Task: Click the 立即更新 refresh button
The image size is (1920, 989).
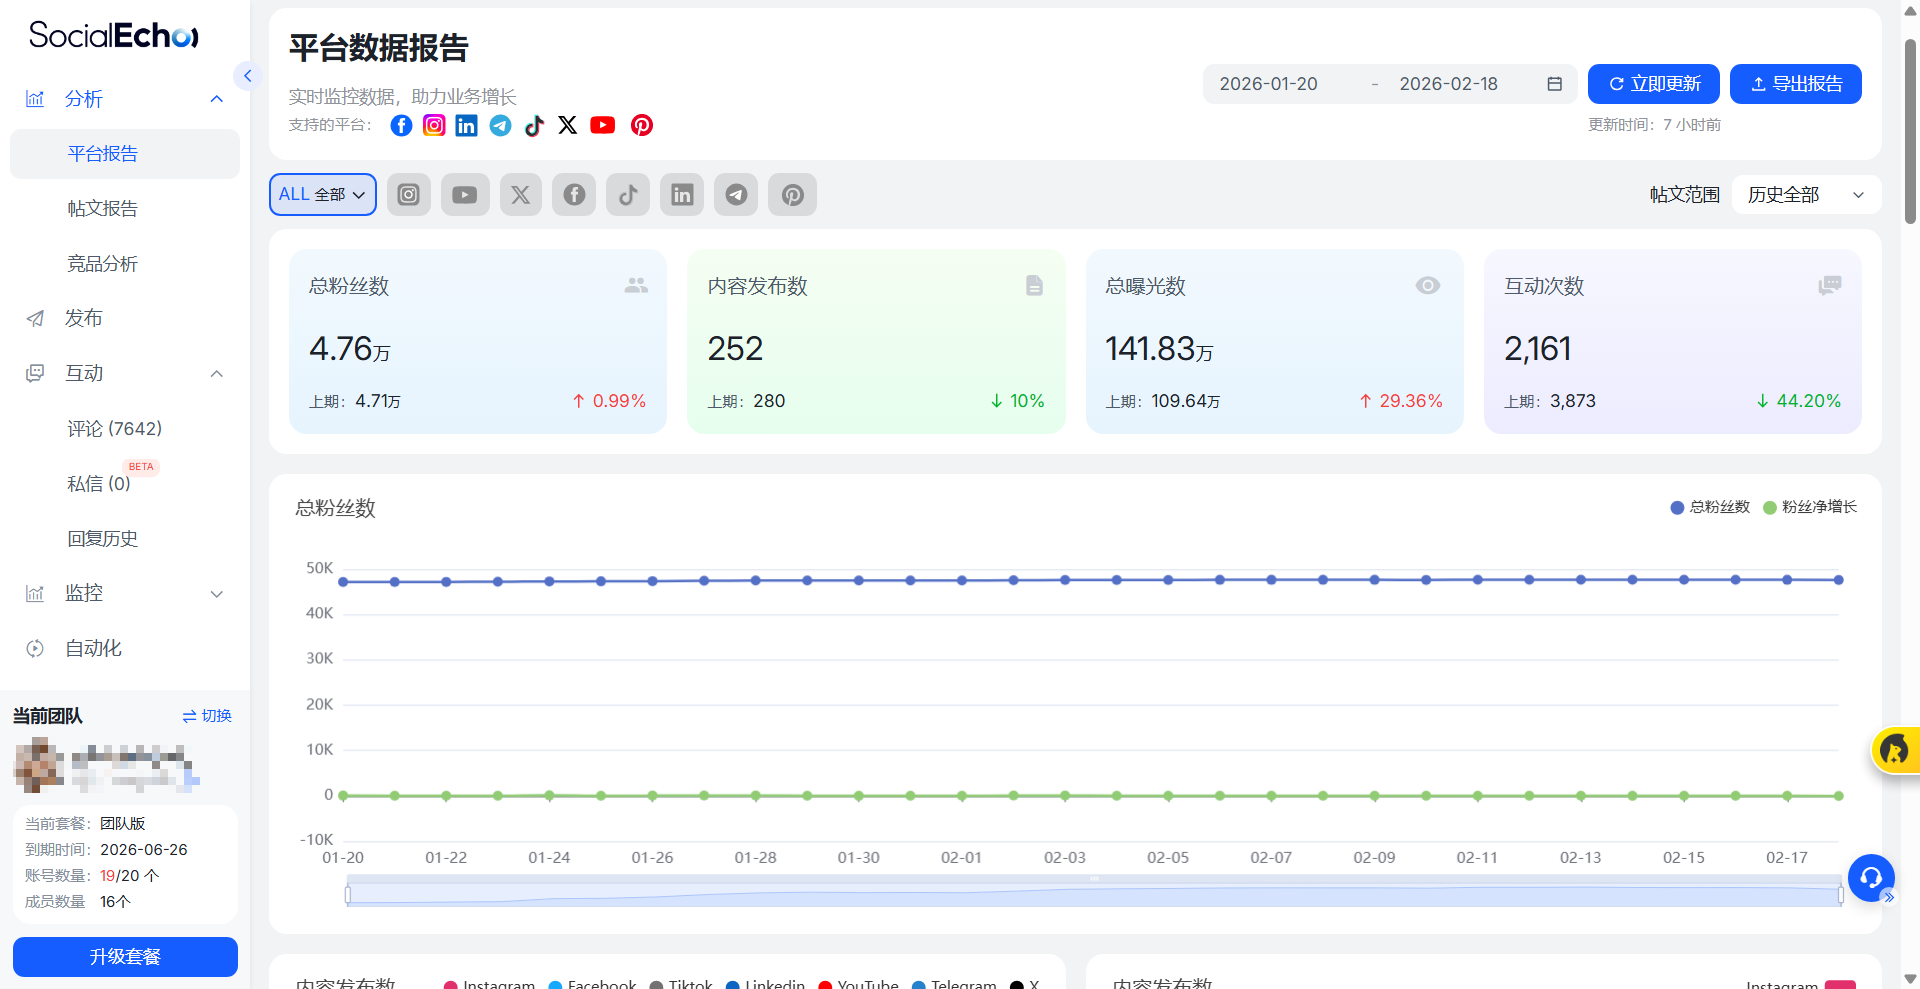Action: 1653,84
